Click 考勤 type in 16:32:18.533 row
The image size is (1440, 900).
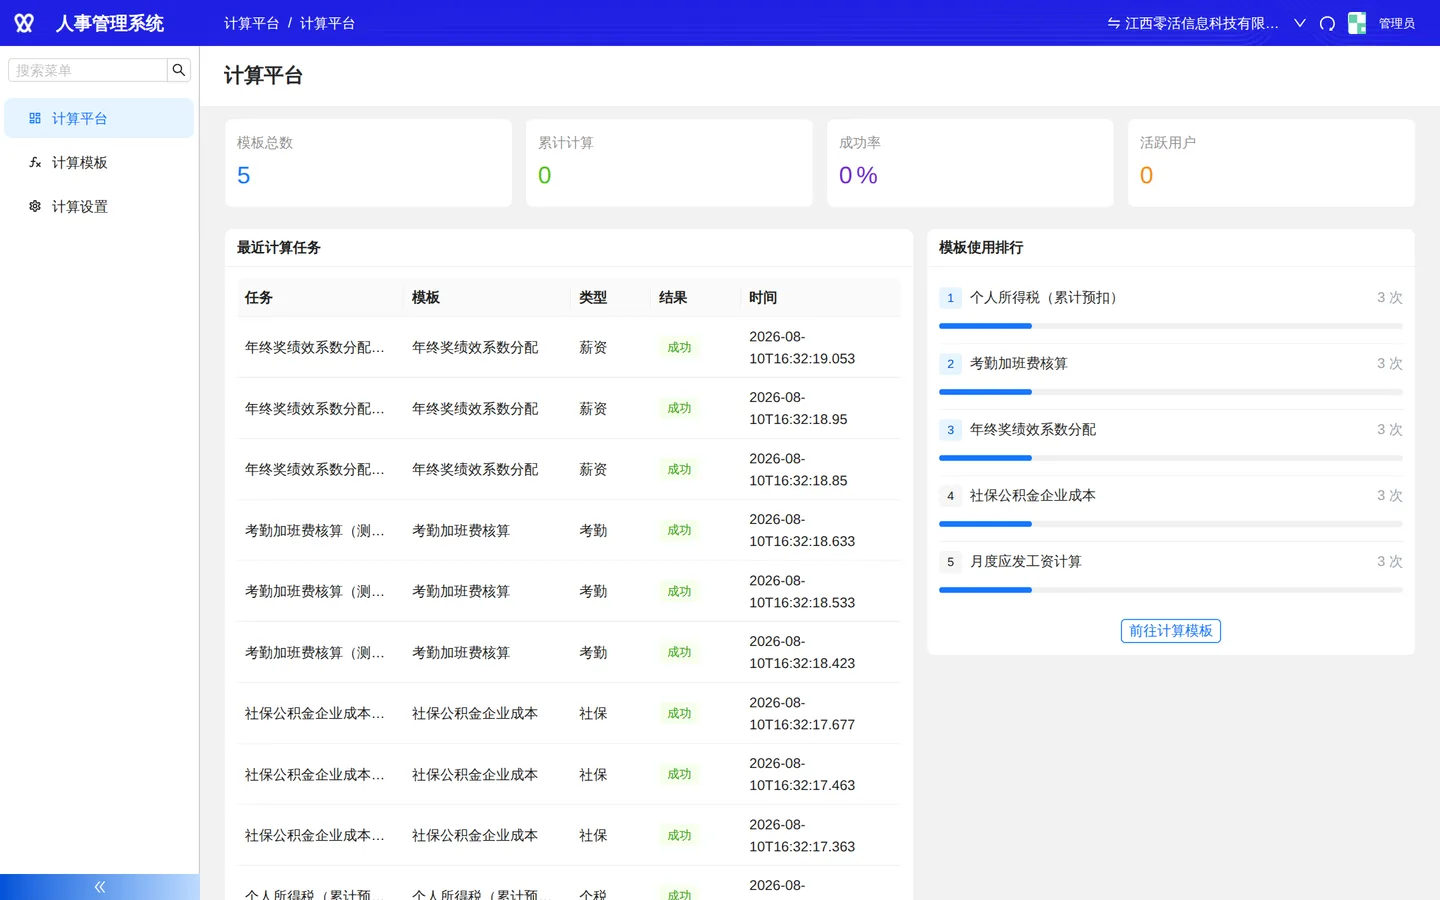pyautogui.click(x=593, y=591)
